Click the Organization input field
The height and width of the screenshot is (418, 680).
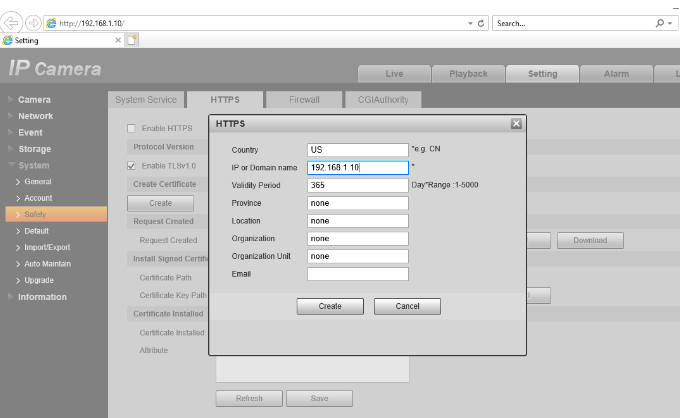pyautogui.click(x=358, y=239)
